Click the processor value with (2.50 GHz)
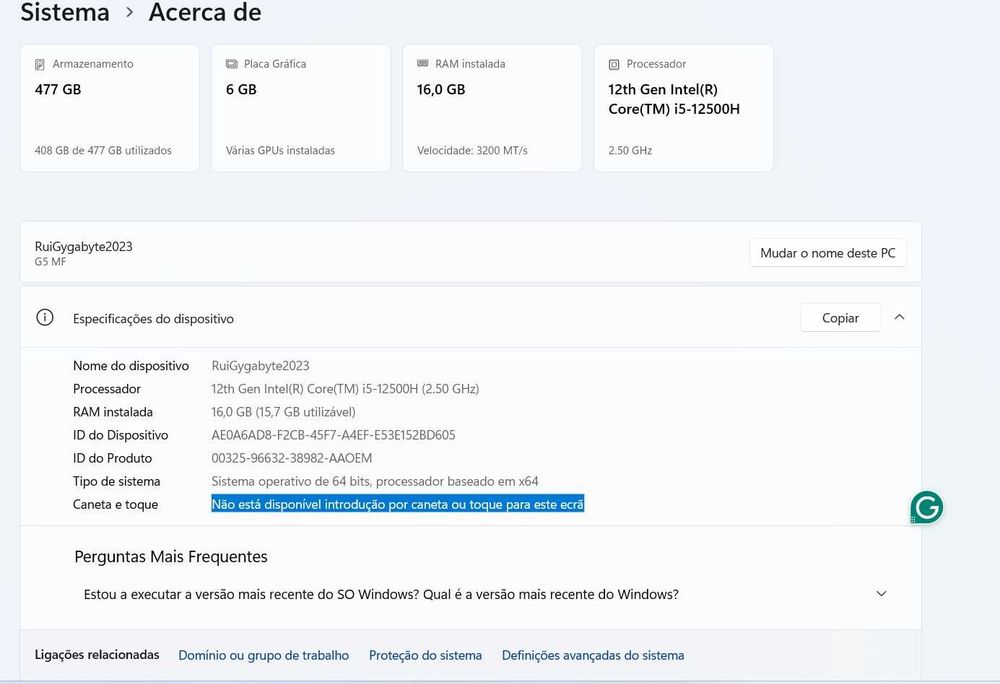This screenshot has height=684, width=1000. click(x=345, y=389)
